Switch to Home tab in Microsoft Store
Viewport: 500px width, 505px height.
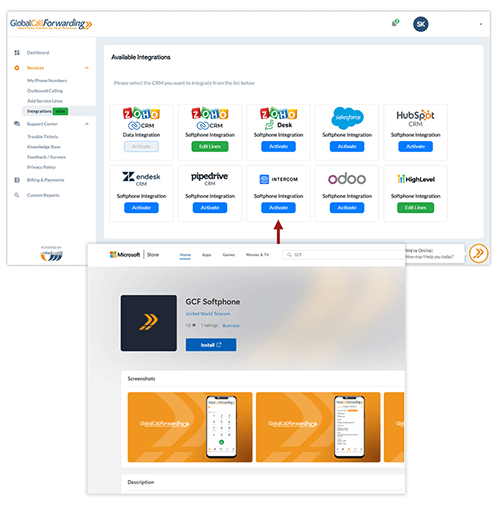point(185,255)
